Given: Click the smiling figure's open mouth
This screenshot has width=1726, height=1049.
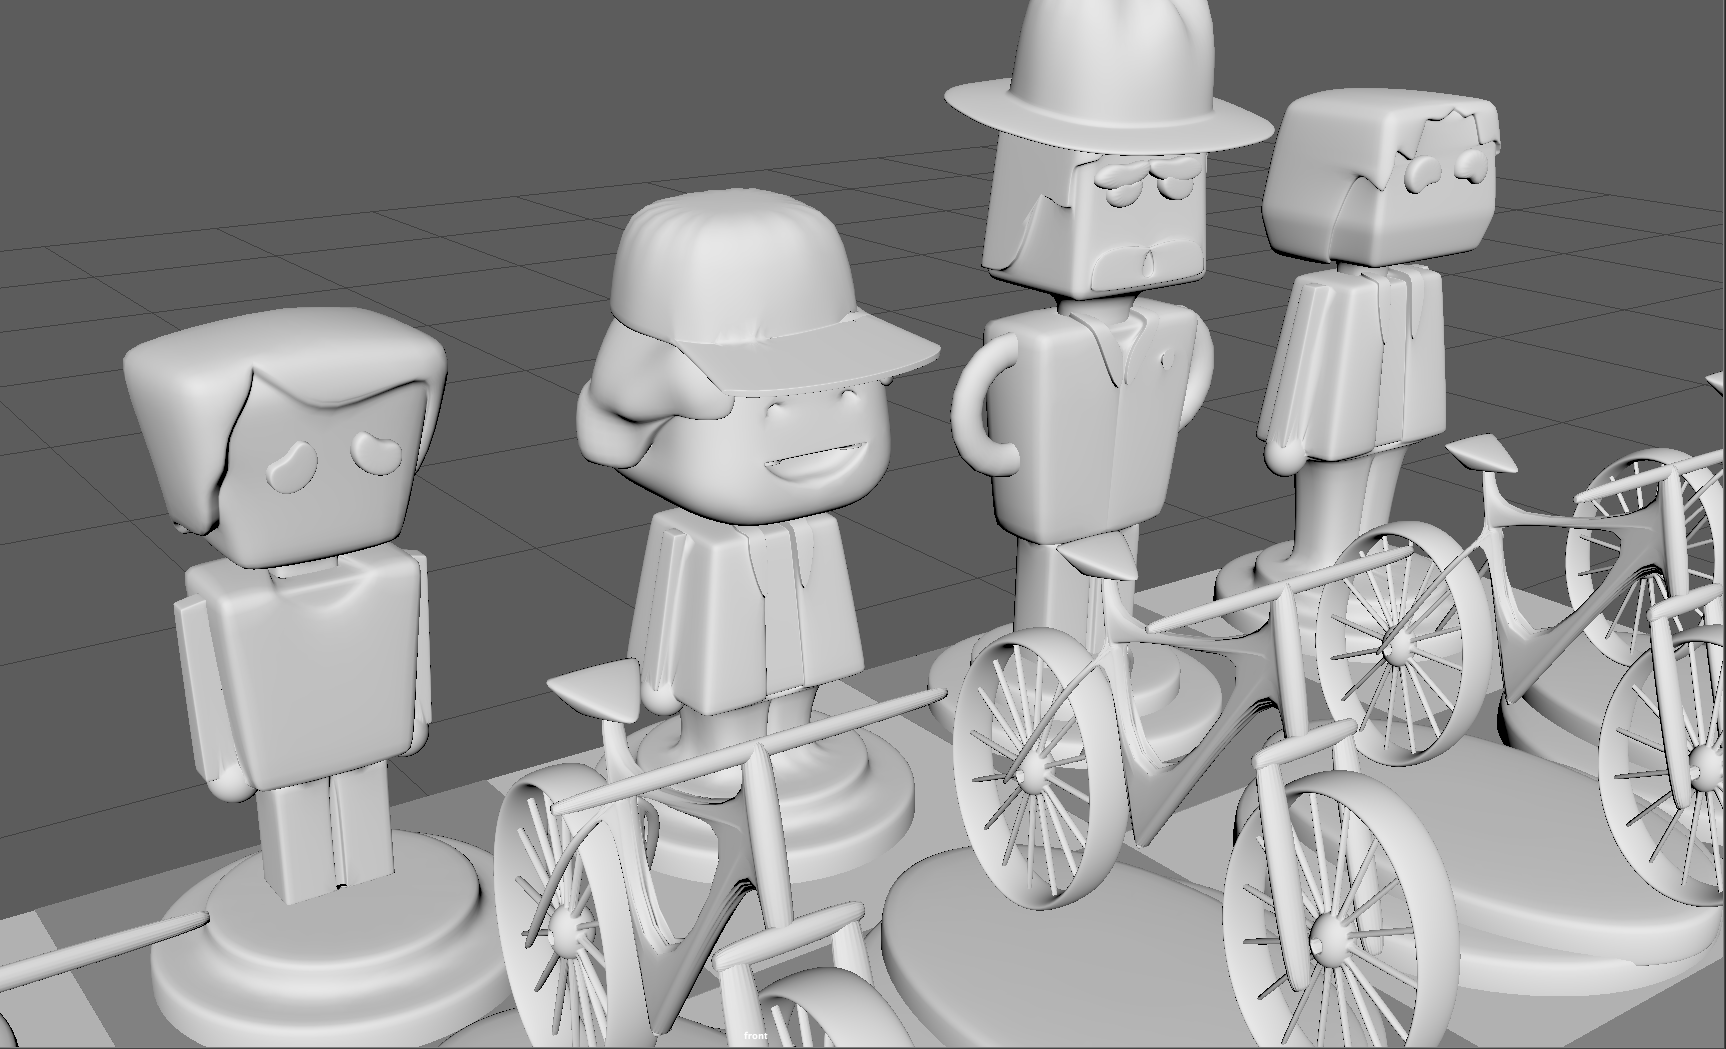Looking at the screenshot, I should coord(812,465).
